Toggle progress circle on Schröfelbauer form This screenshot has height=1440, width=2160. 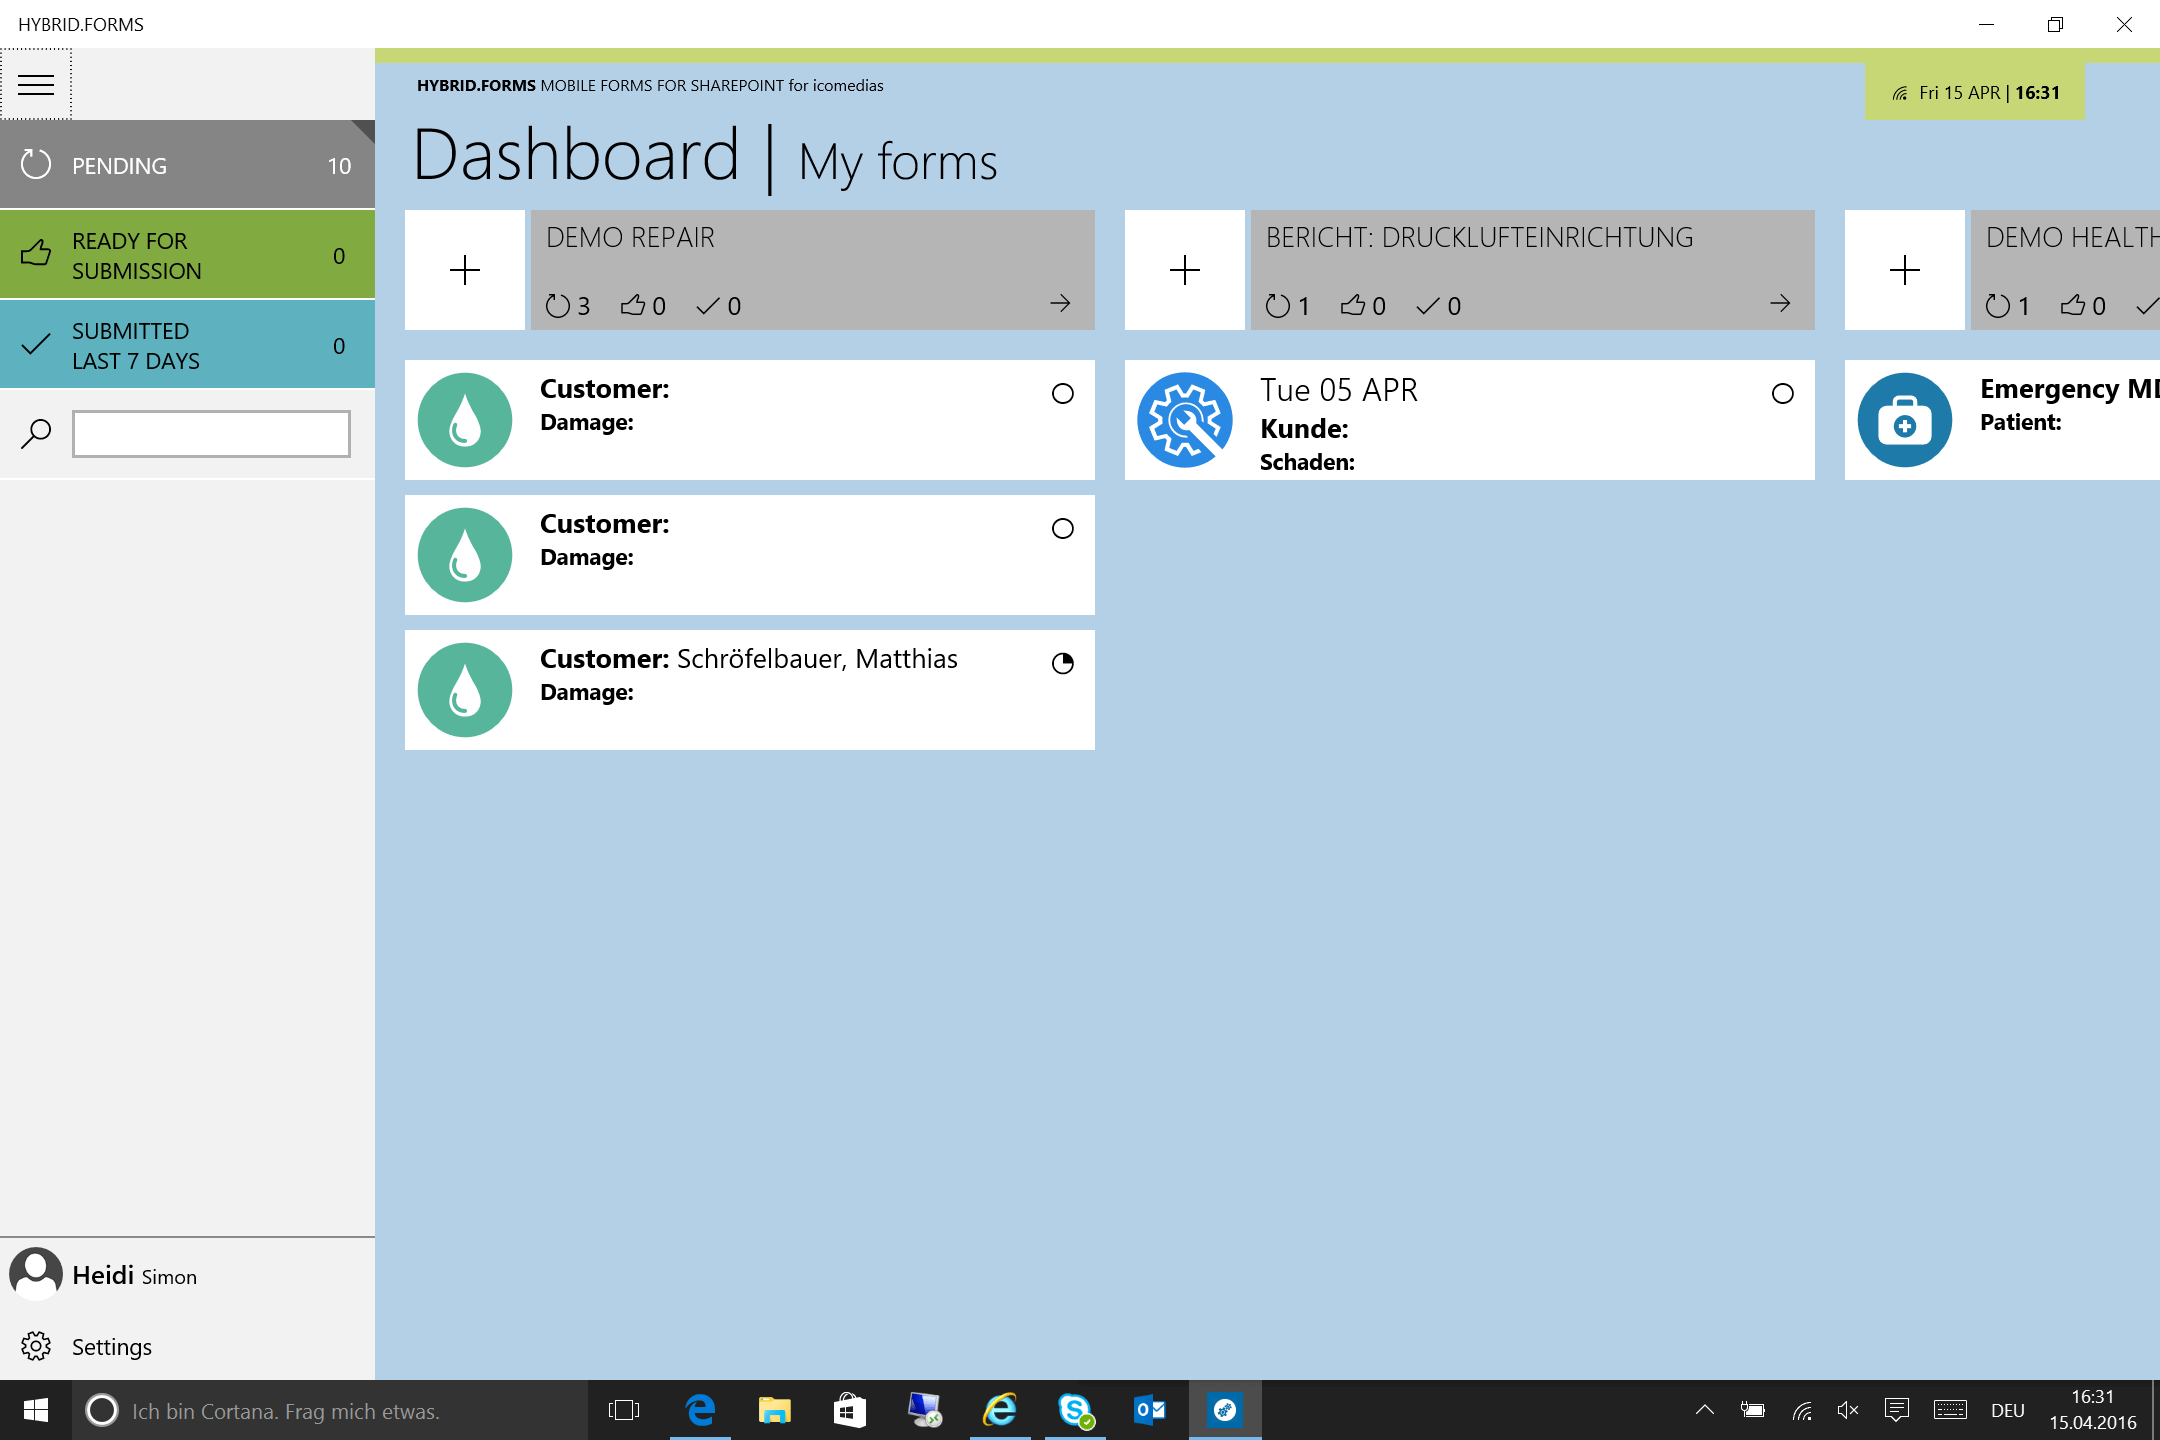(1063, 664)
